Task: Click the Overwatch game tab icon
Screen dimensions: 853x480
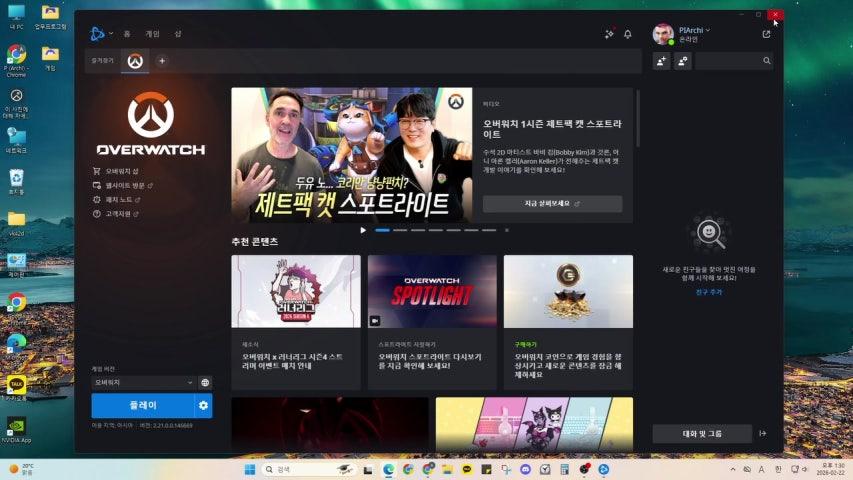Action: [x=134, y=61]
